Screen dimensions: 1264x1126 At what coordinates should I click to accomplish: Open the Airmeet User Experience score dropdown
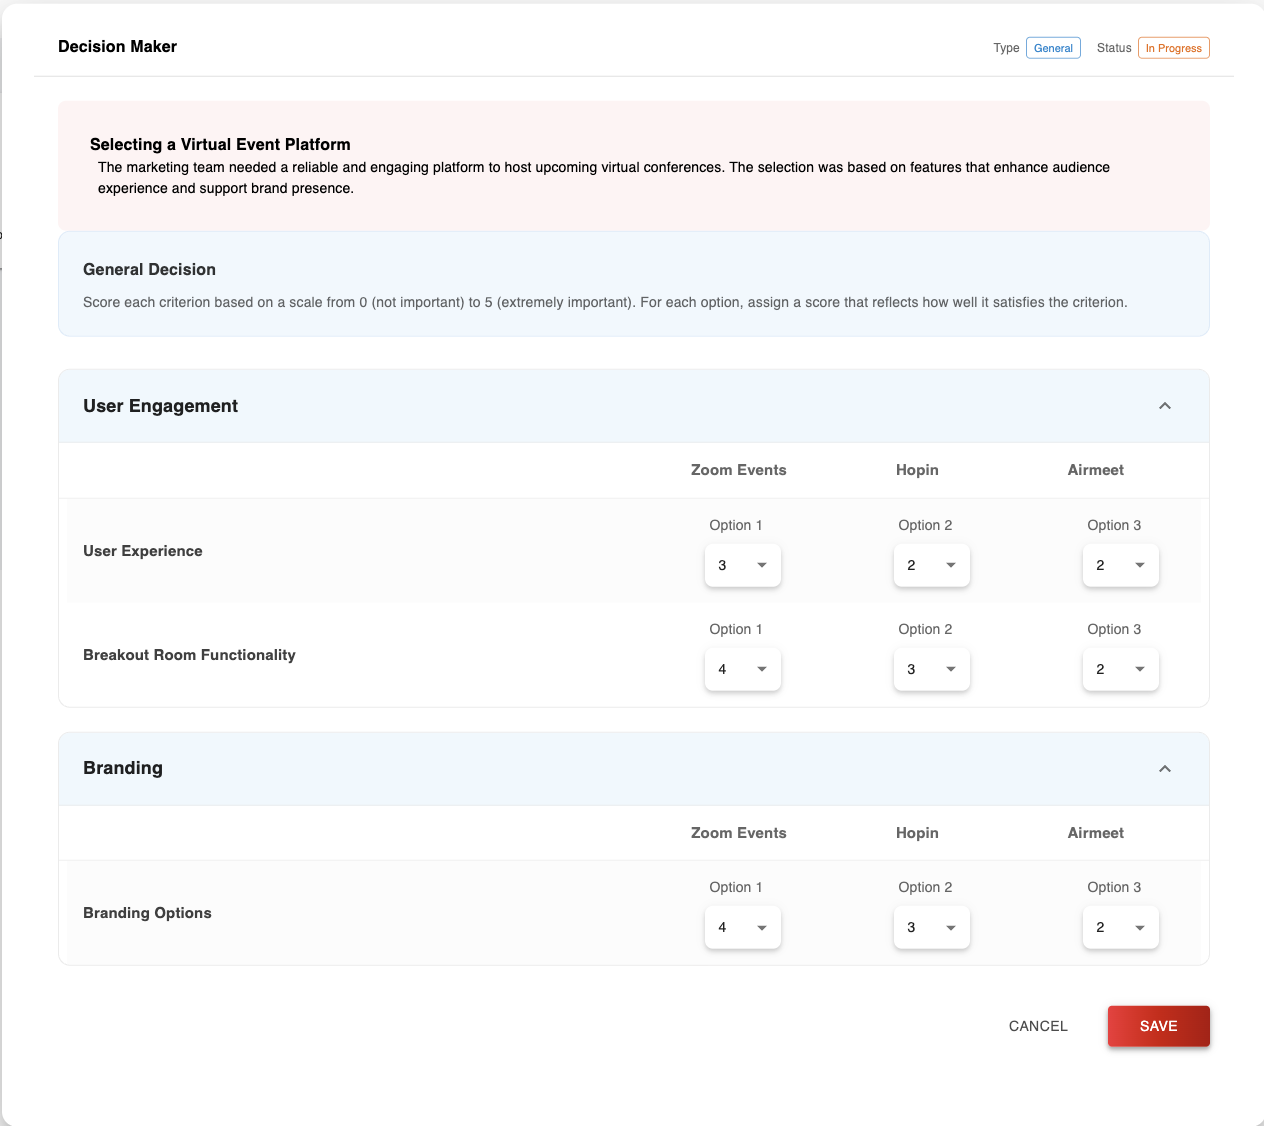point(1120,565)
